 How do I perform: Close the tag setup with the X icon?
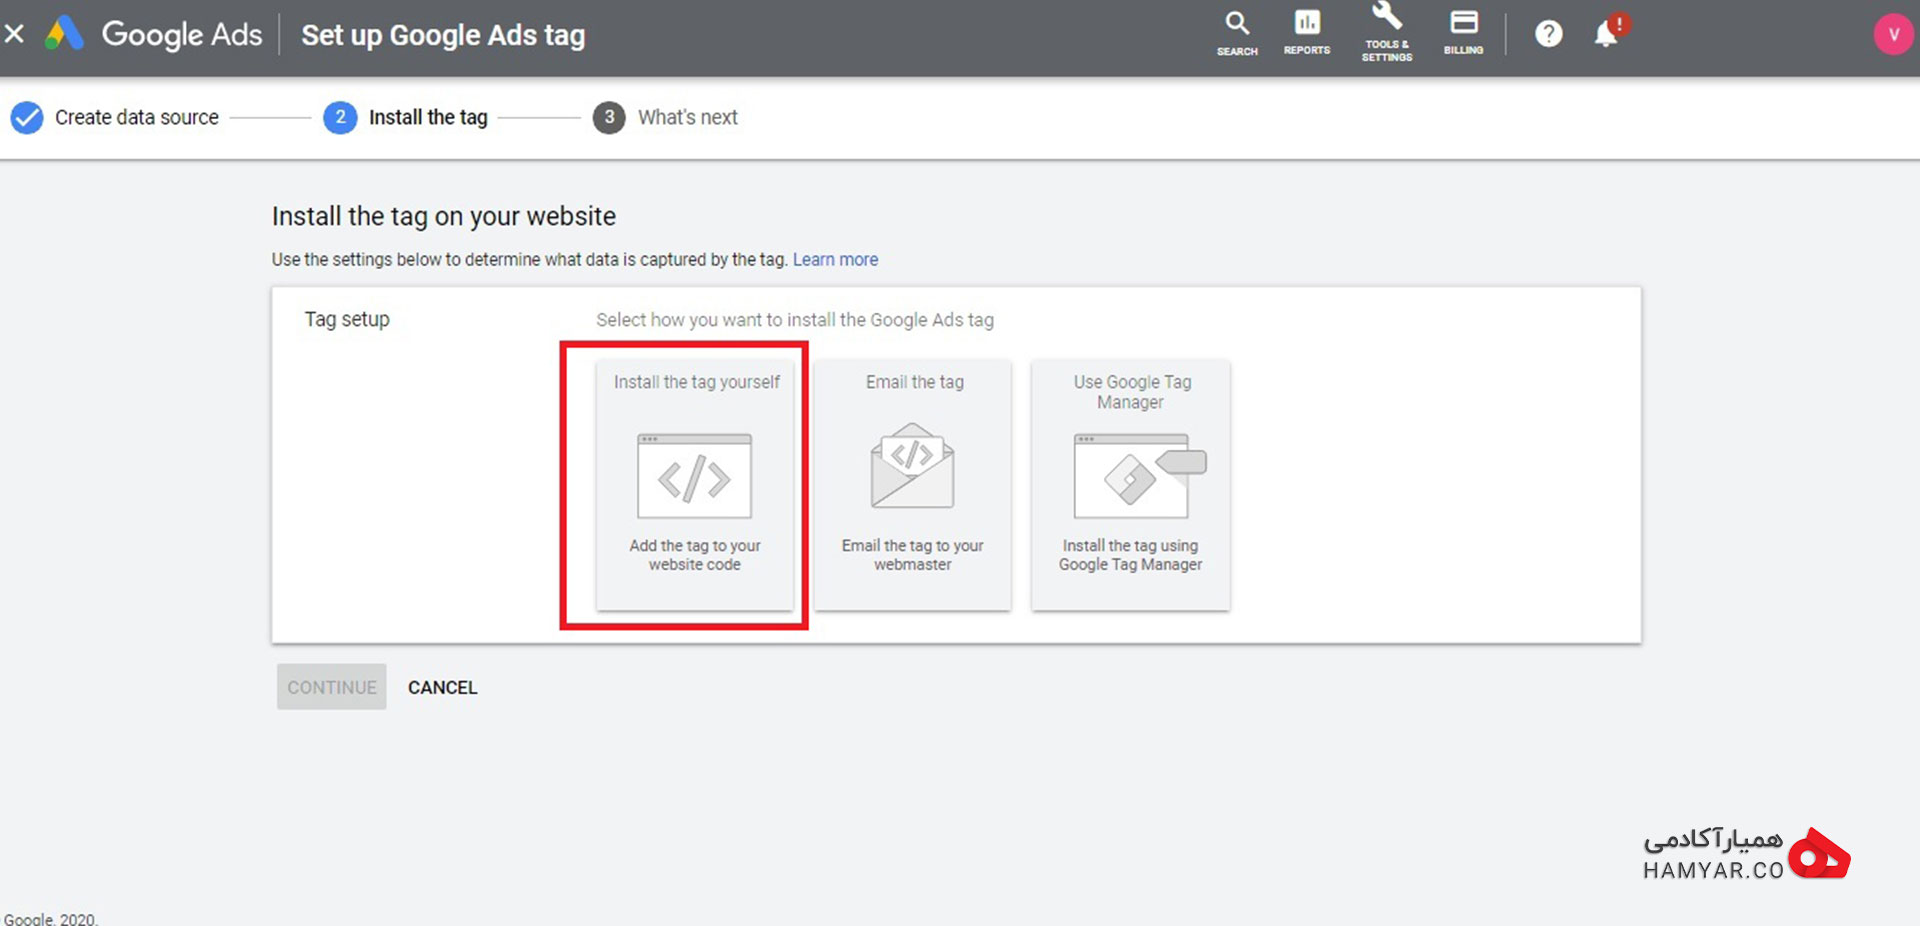tap(14, 34)
